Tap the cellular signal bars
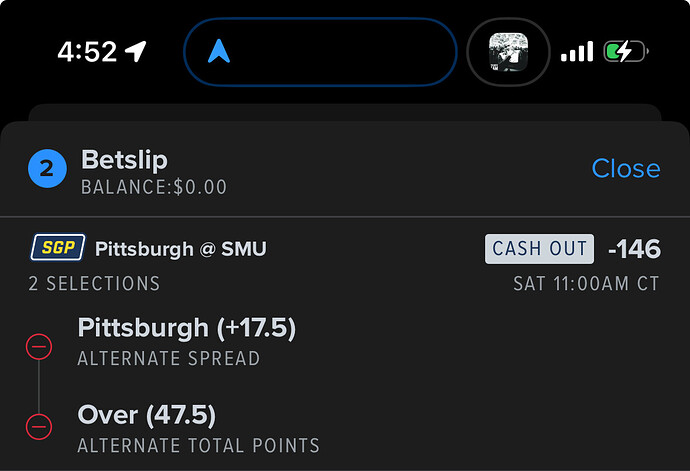Image resolution: width=690 pixels, height=471 pixels. (577, 51)
